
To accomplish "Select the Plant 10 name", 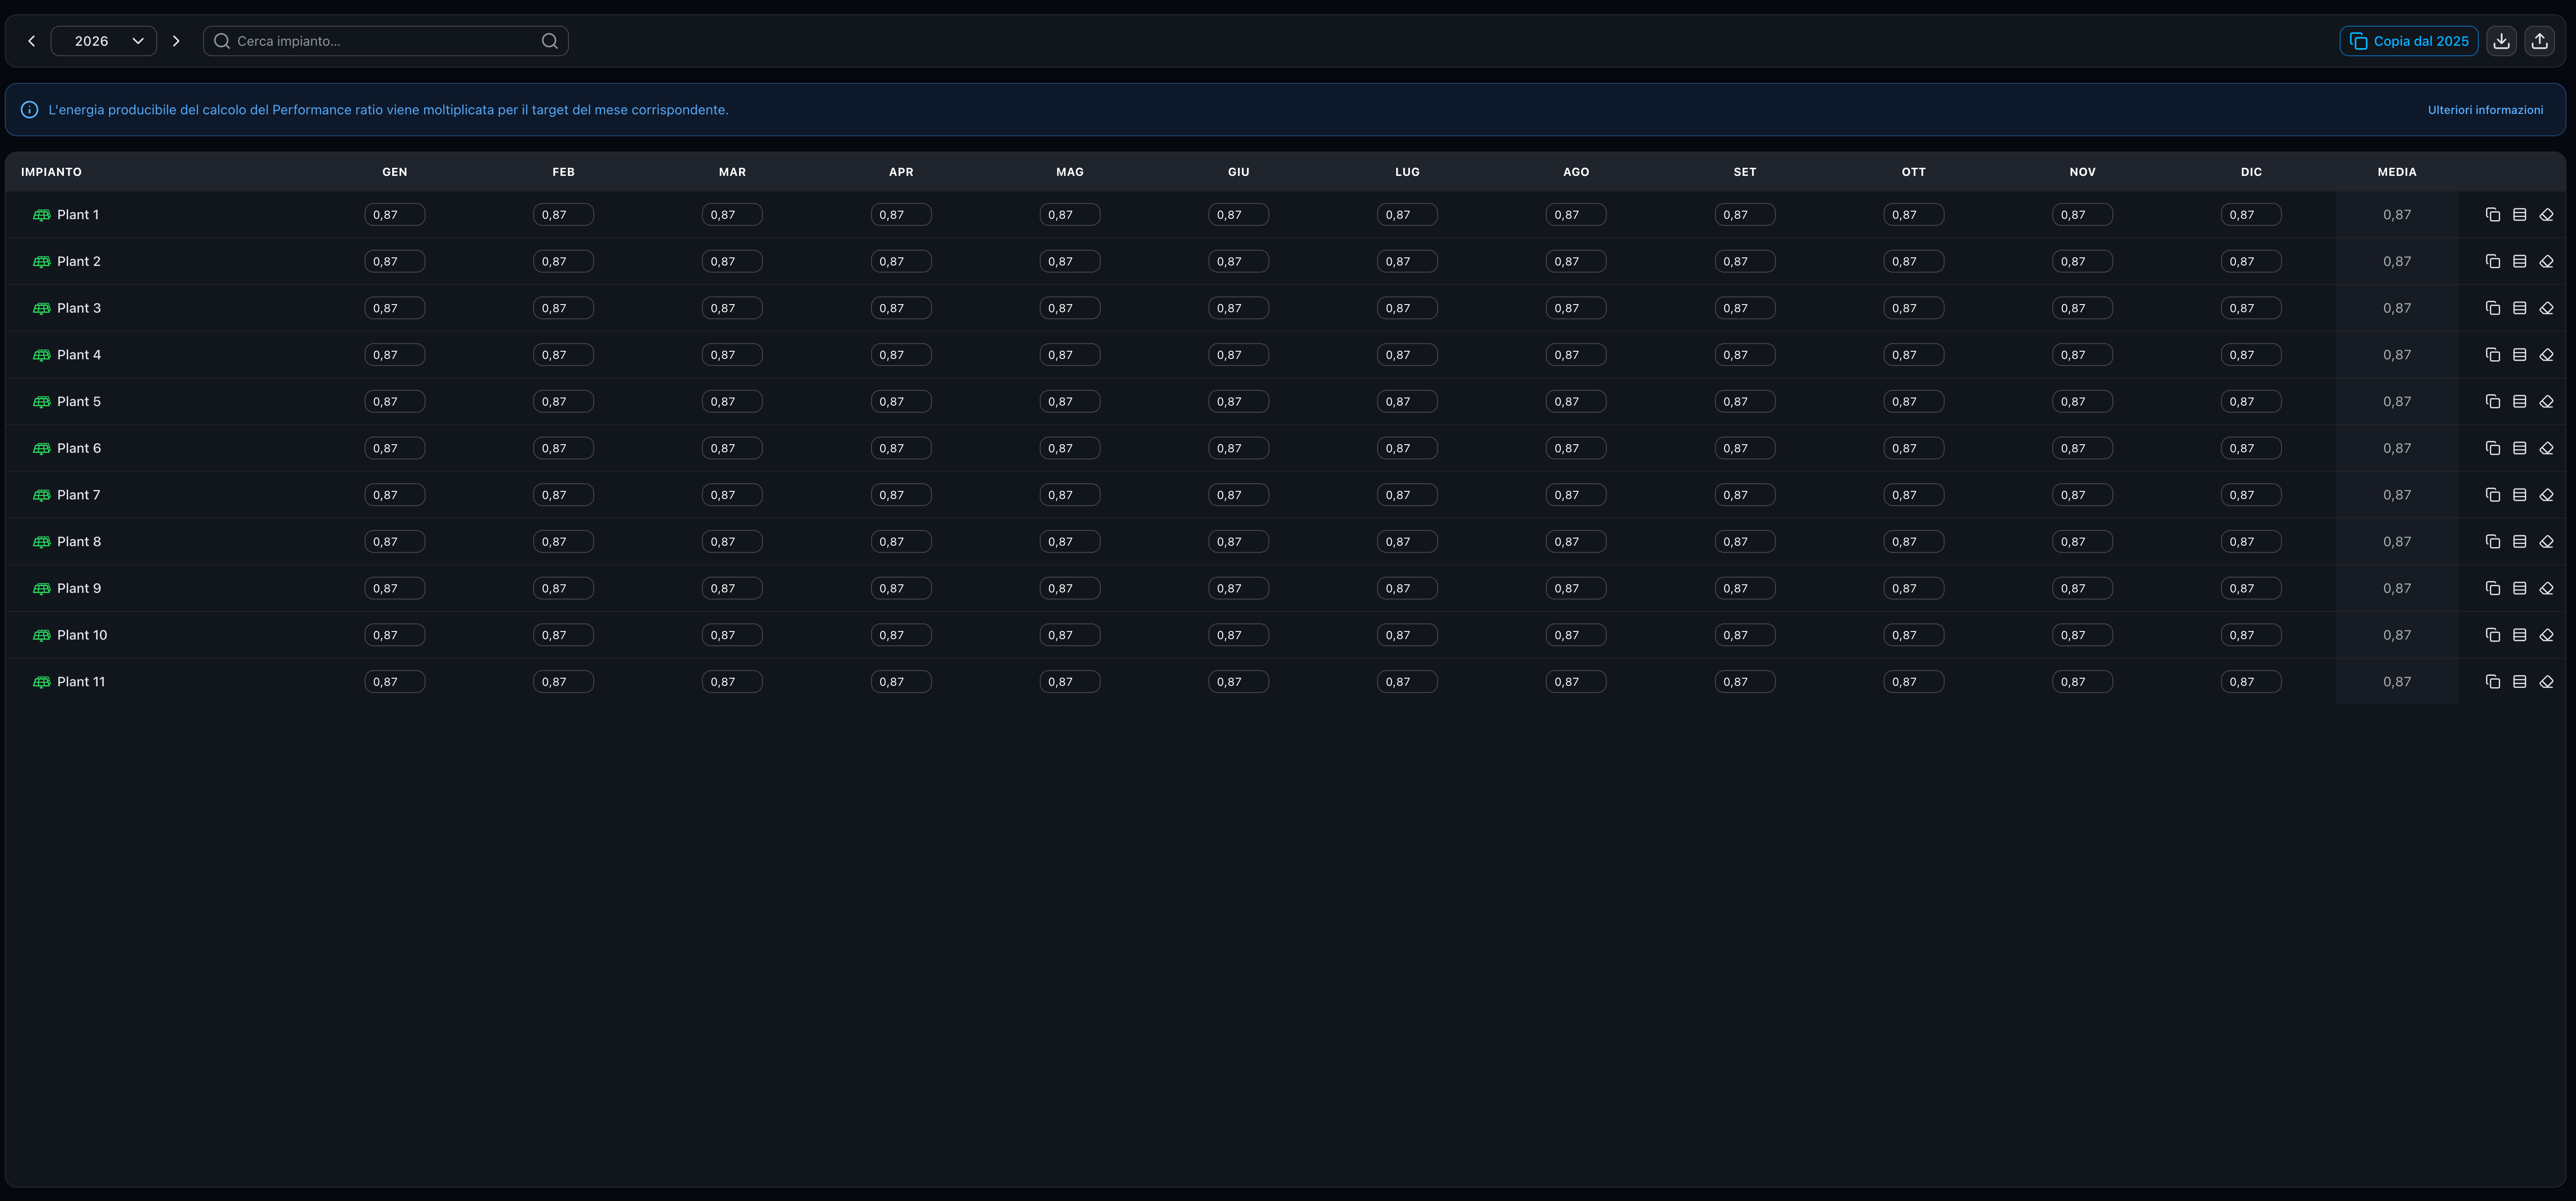I will click(x=82, y=635).
